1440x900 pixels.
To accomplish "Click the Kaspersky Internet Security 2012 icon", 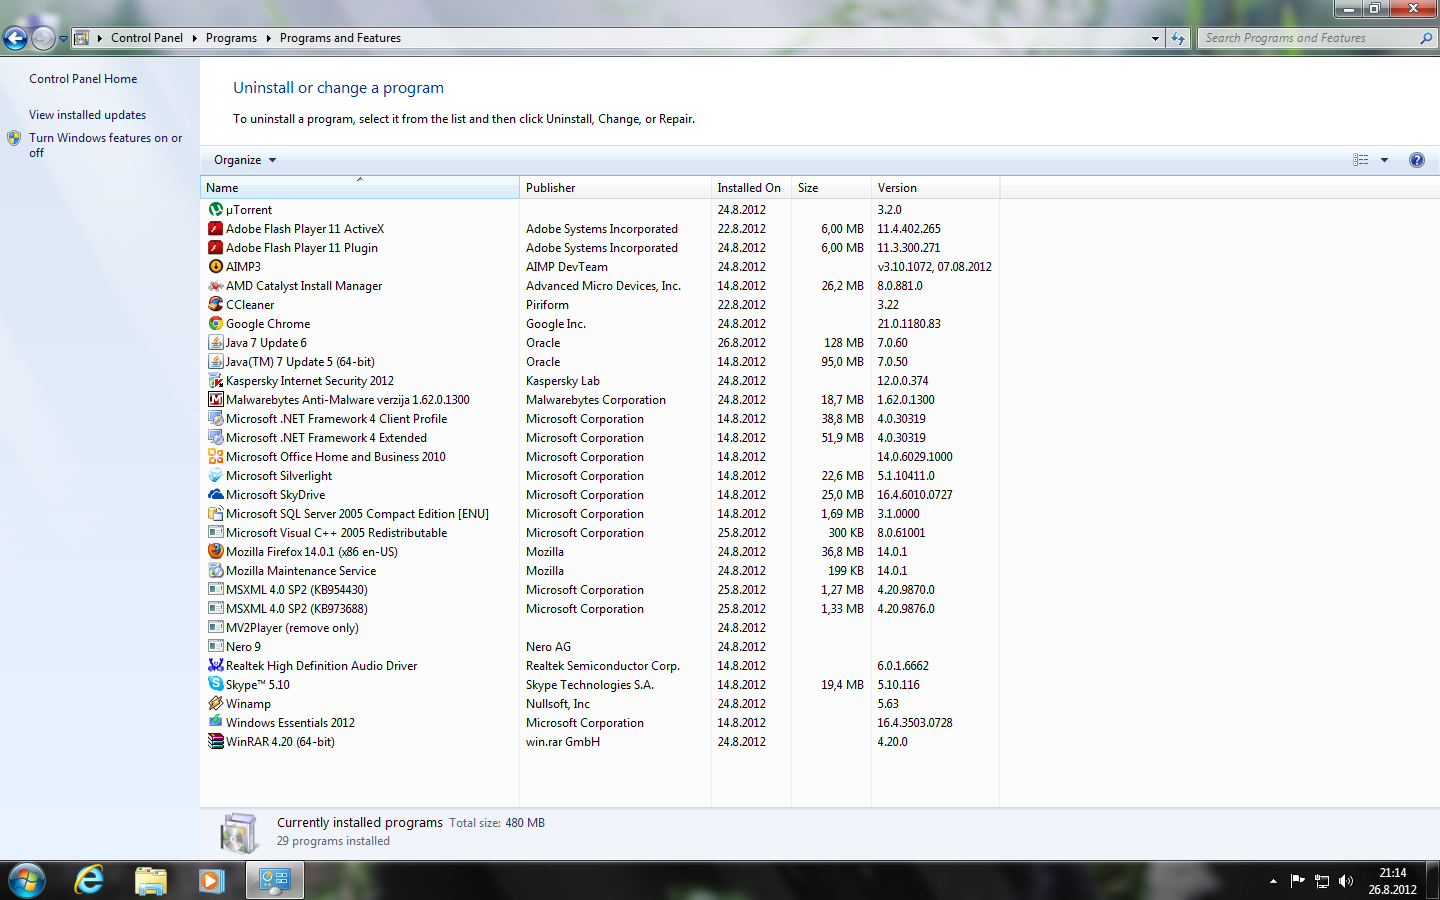I will pyautogui.click(x=215, y=381).
